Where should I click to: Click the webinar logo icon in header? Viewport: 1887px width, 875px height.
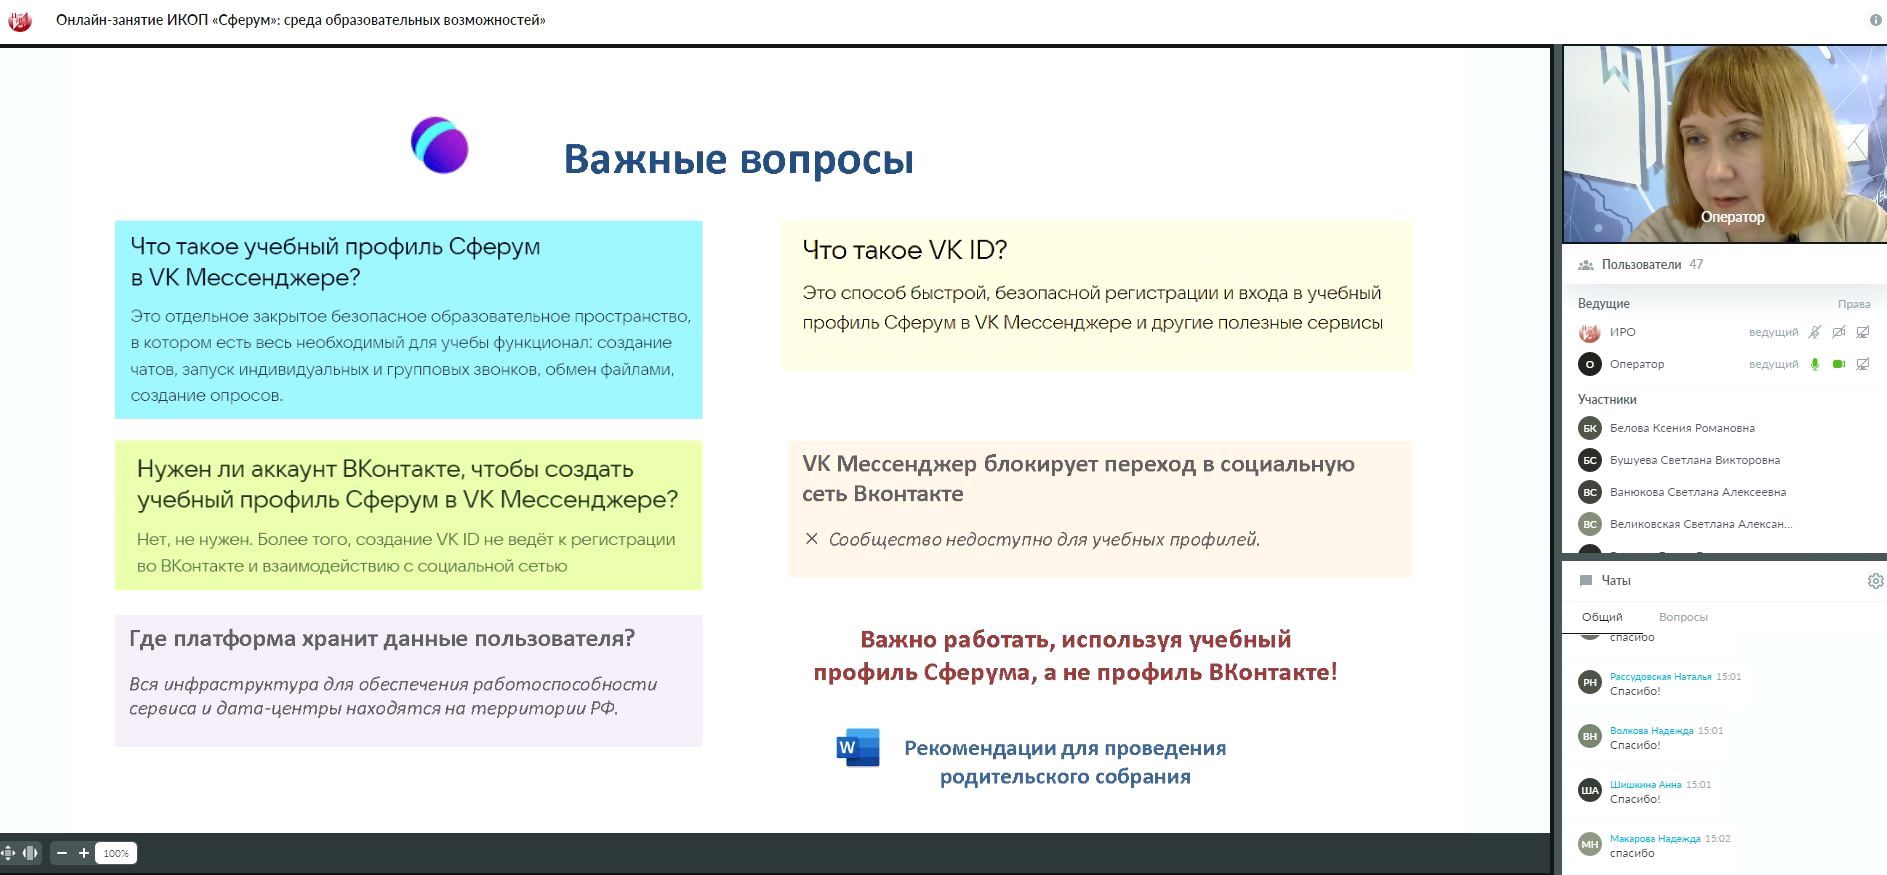pyautogui.click(x=20, y=20)
